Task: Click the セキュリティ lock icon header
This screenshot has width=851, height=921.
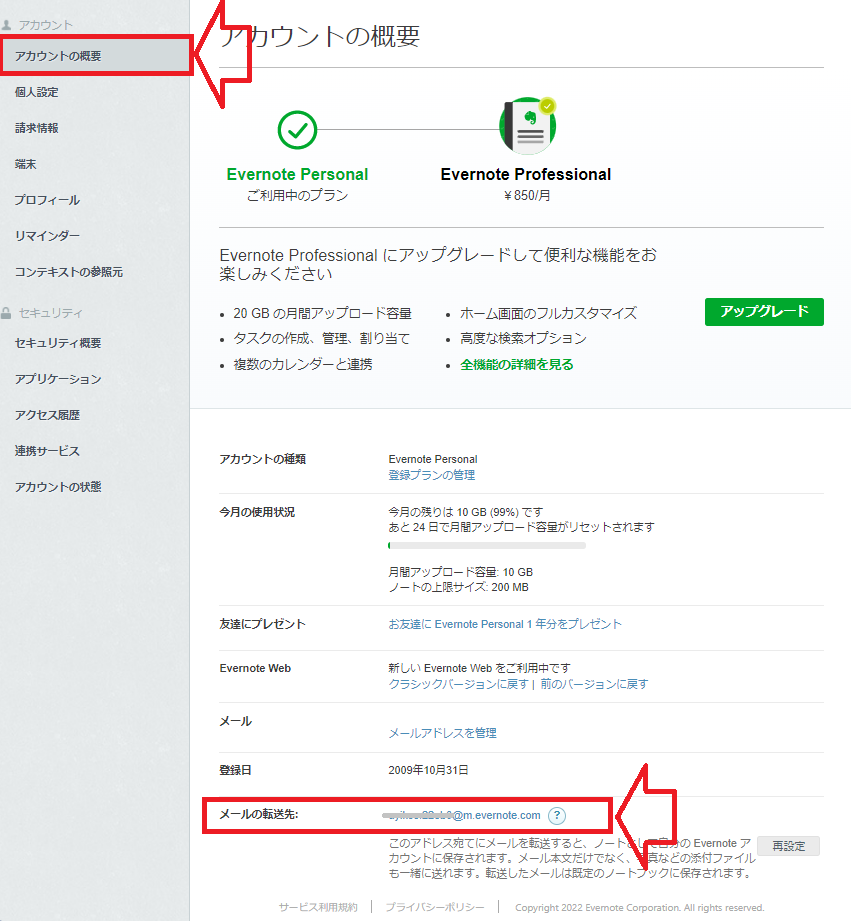Action: [6, 313]
